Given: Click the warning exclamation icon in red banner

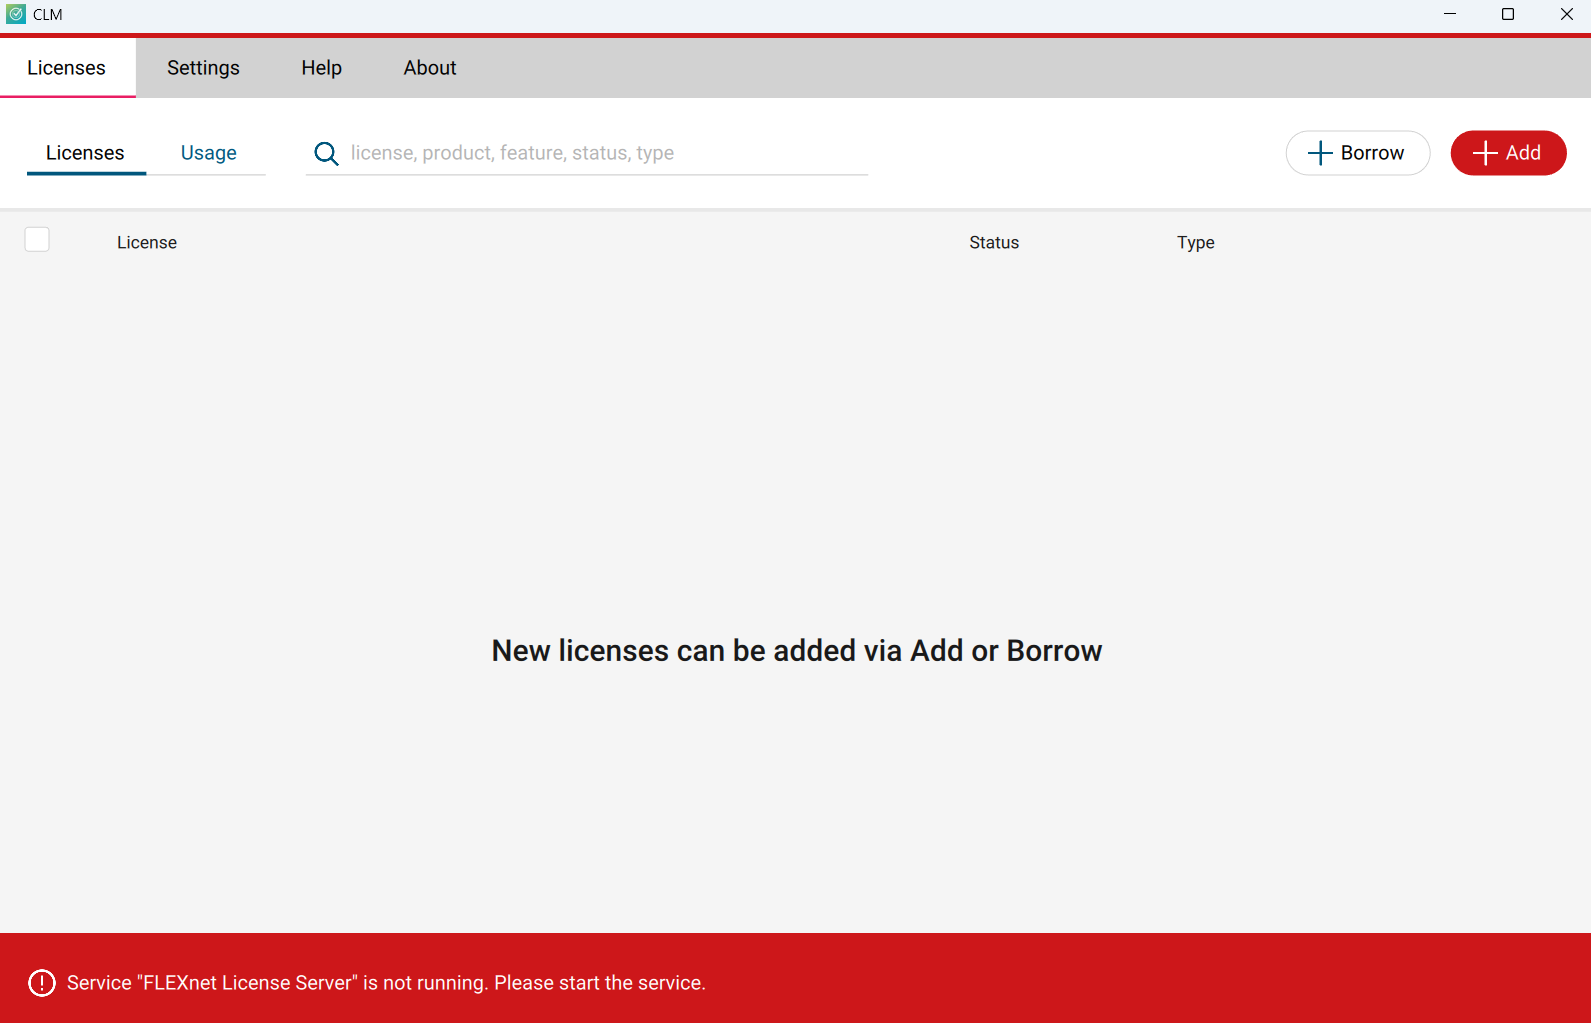Looking at the screenshot, I should pos(42,983).
